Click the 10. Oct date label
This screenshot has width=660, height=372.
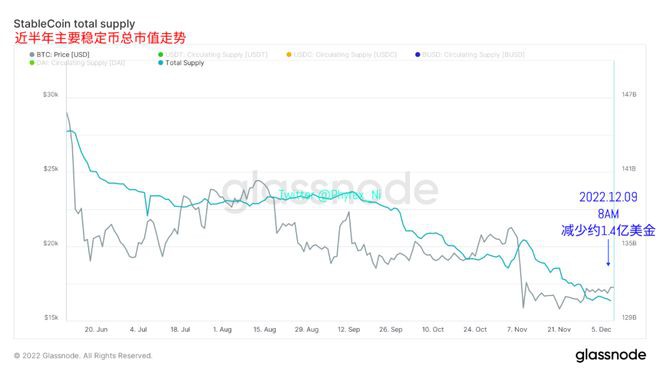pyautogui.click(x=433, y=329)
